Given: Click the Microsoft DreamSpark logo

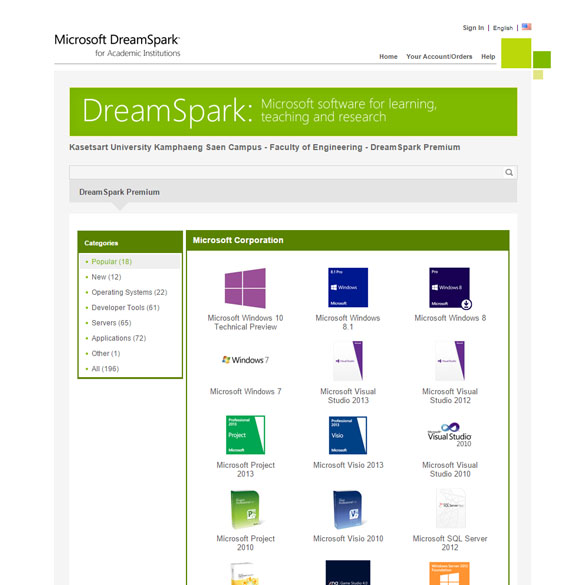Looking at the screenshot, I should pyautogui.click(x=117, y=45).
